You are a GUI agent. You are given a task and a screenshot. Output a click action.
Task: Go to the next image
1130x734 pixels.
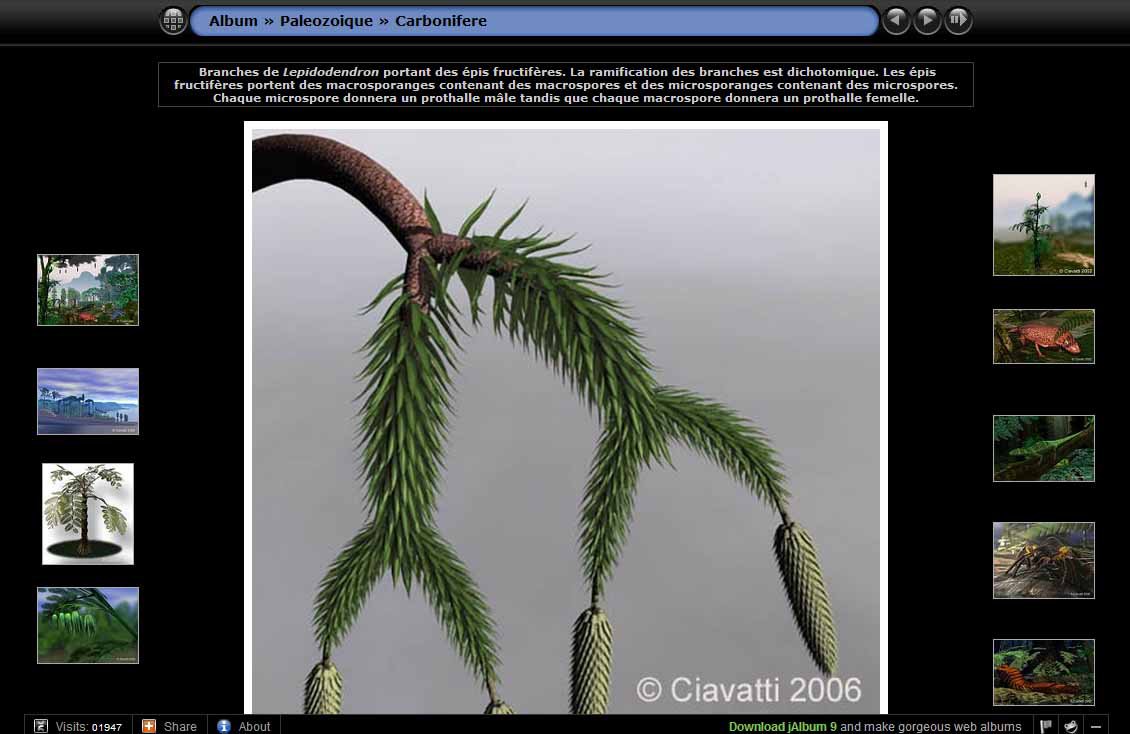click(927, 20)
